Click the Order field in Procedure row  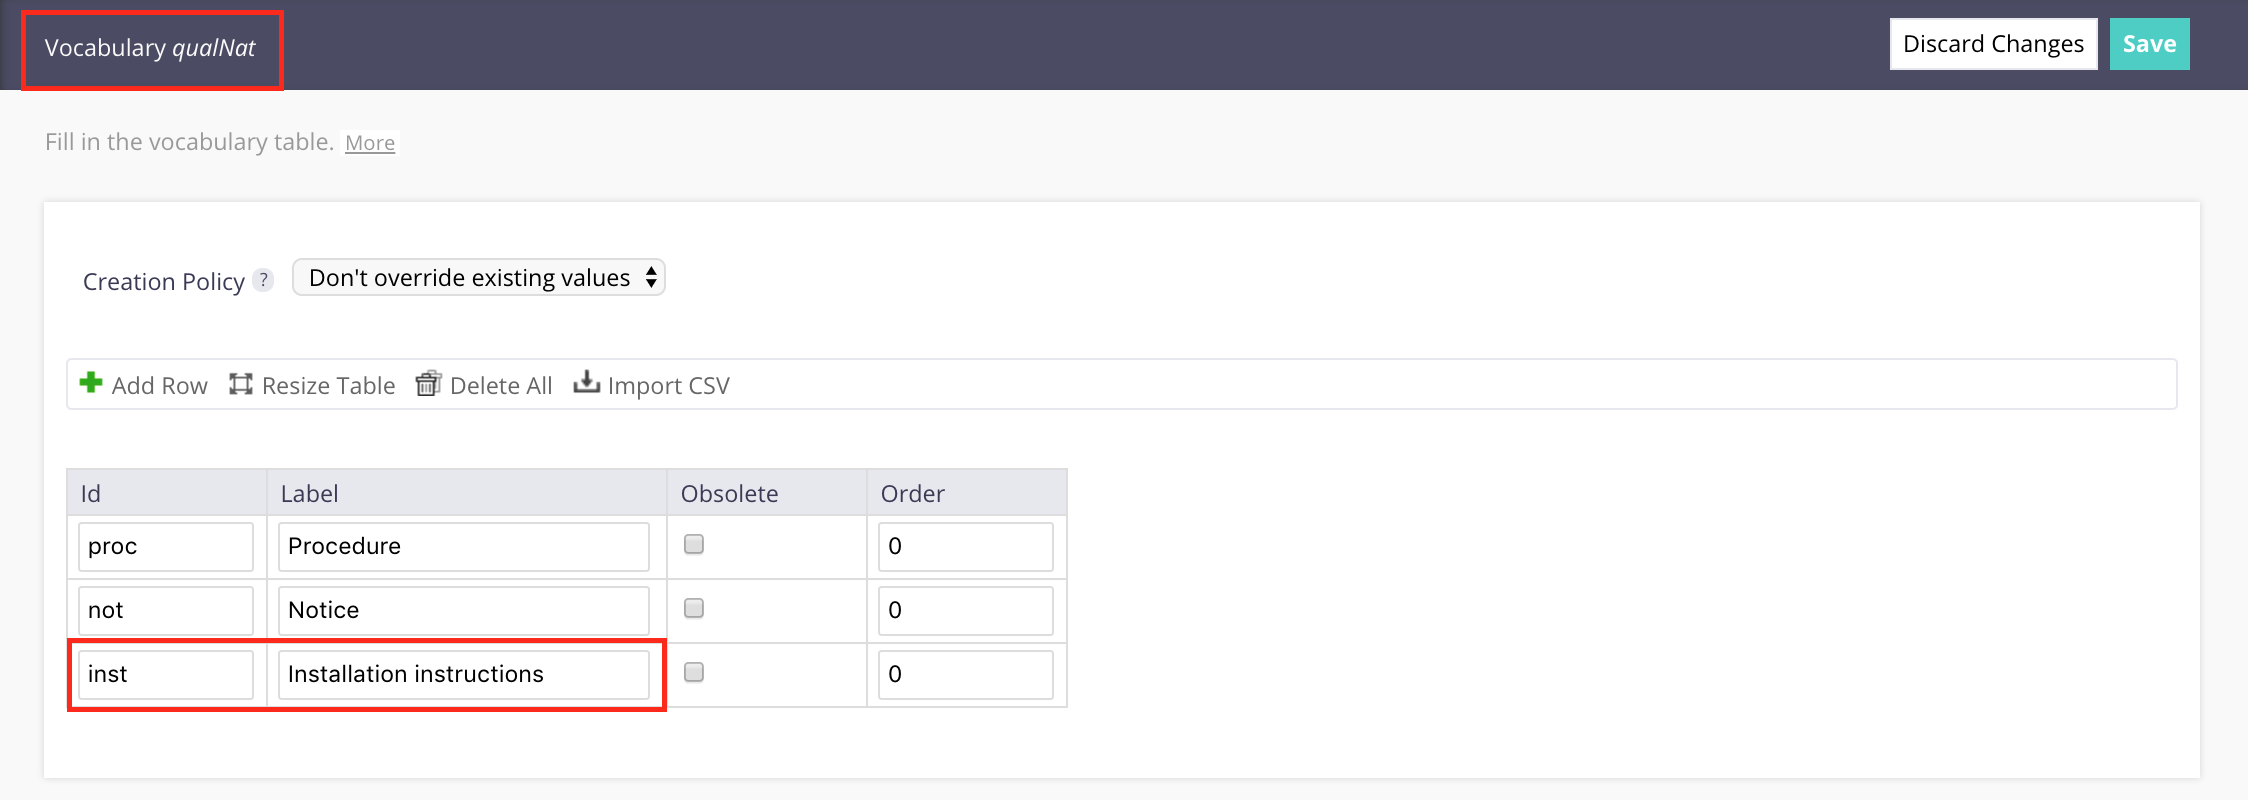(966, 546)
